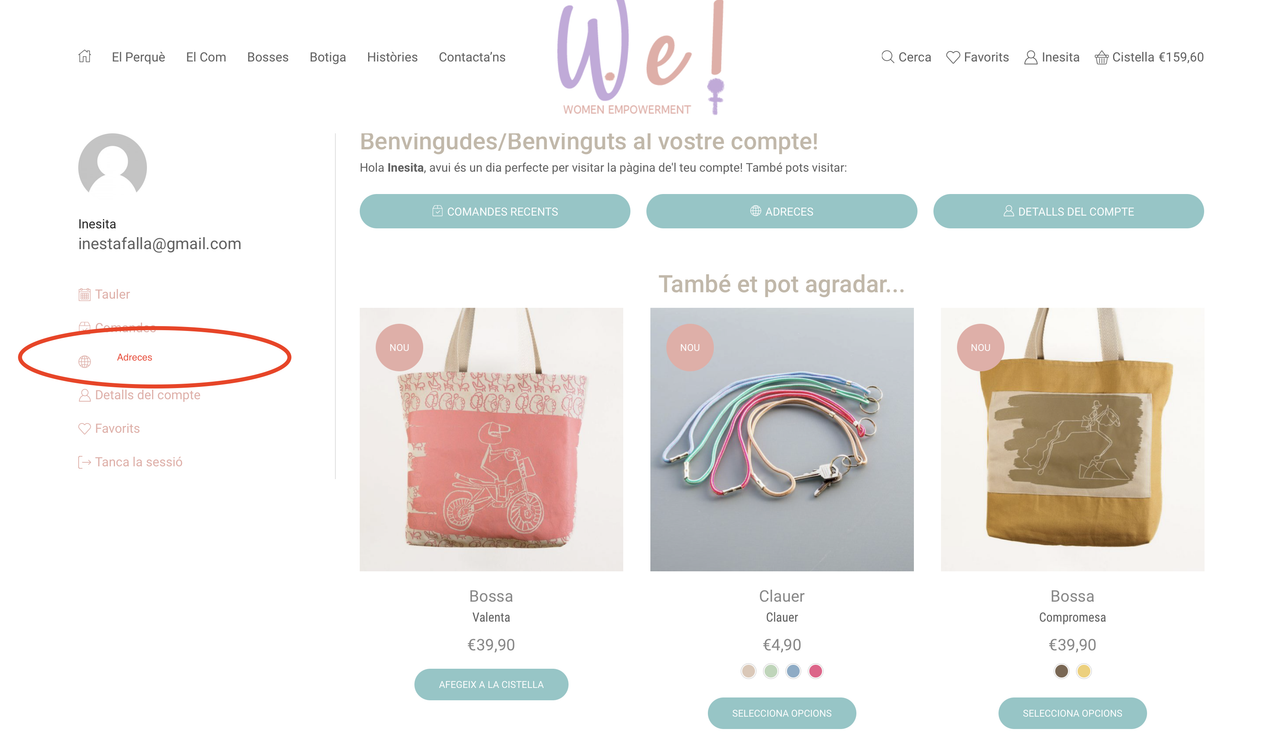Open the Cerca search magnifier icon
1280x737 pixels.
tap(887, 57)
